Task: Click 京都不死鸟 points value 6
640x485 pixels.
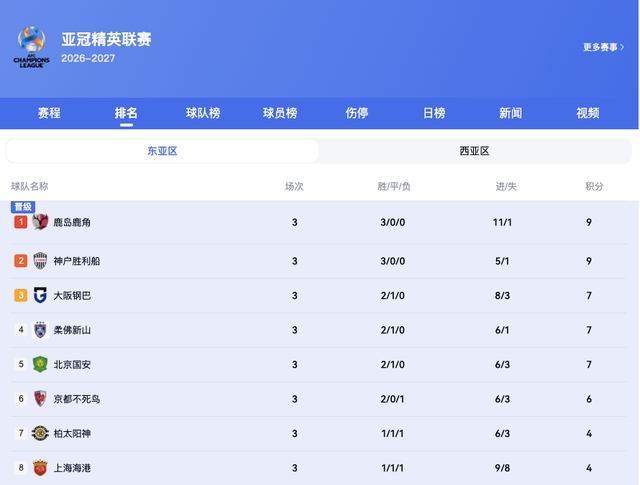Action: point(589,399)
